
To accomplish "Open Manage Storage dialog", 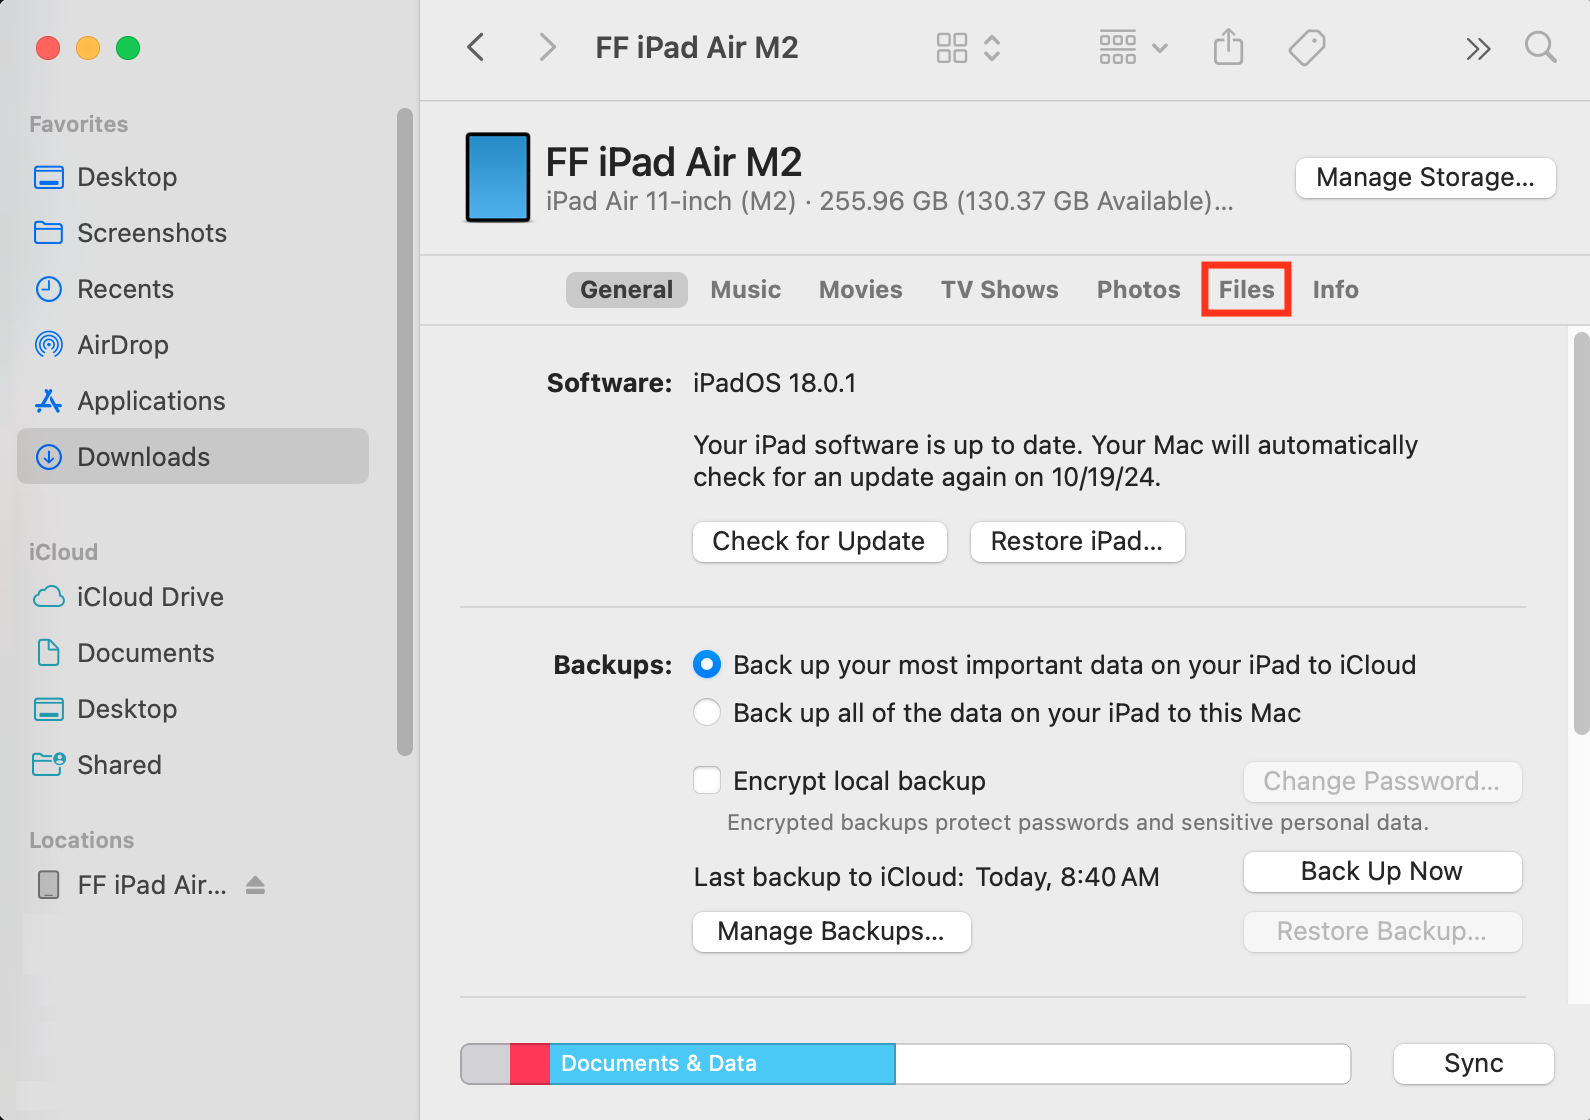I will pyautogui.click(x=1425, y=178).
